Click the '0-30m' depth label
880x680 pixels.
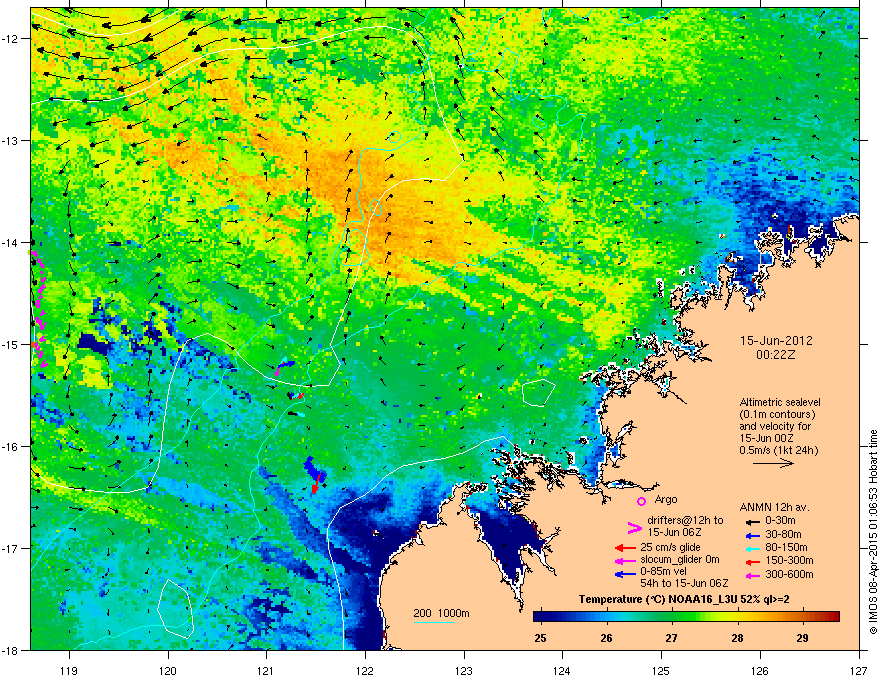pos(780,520)
